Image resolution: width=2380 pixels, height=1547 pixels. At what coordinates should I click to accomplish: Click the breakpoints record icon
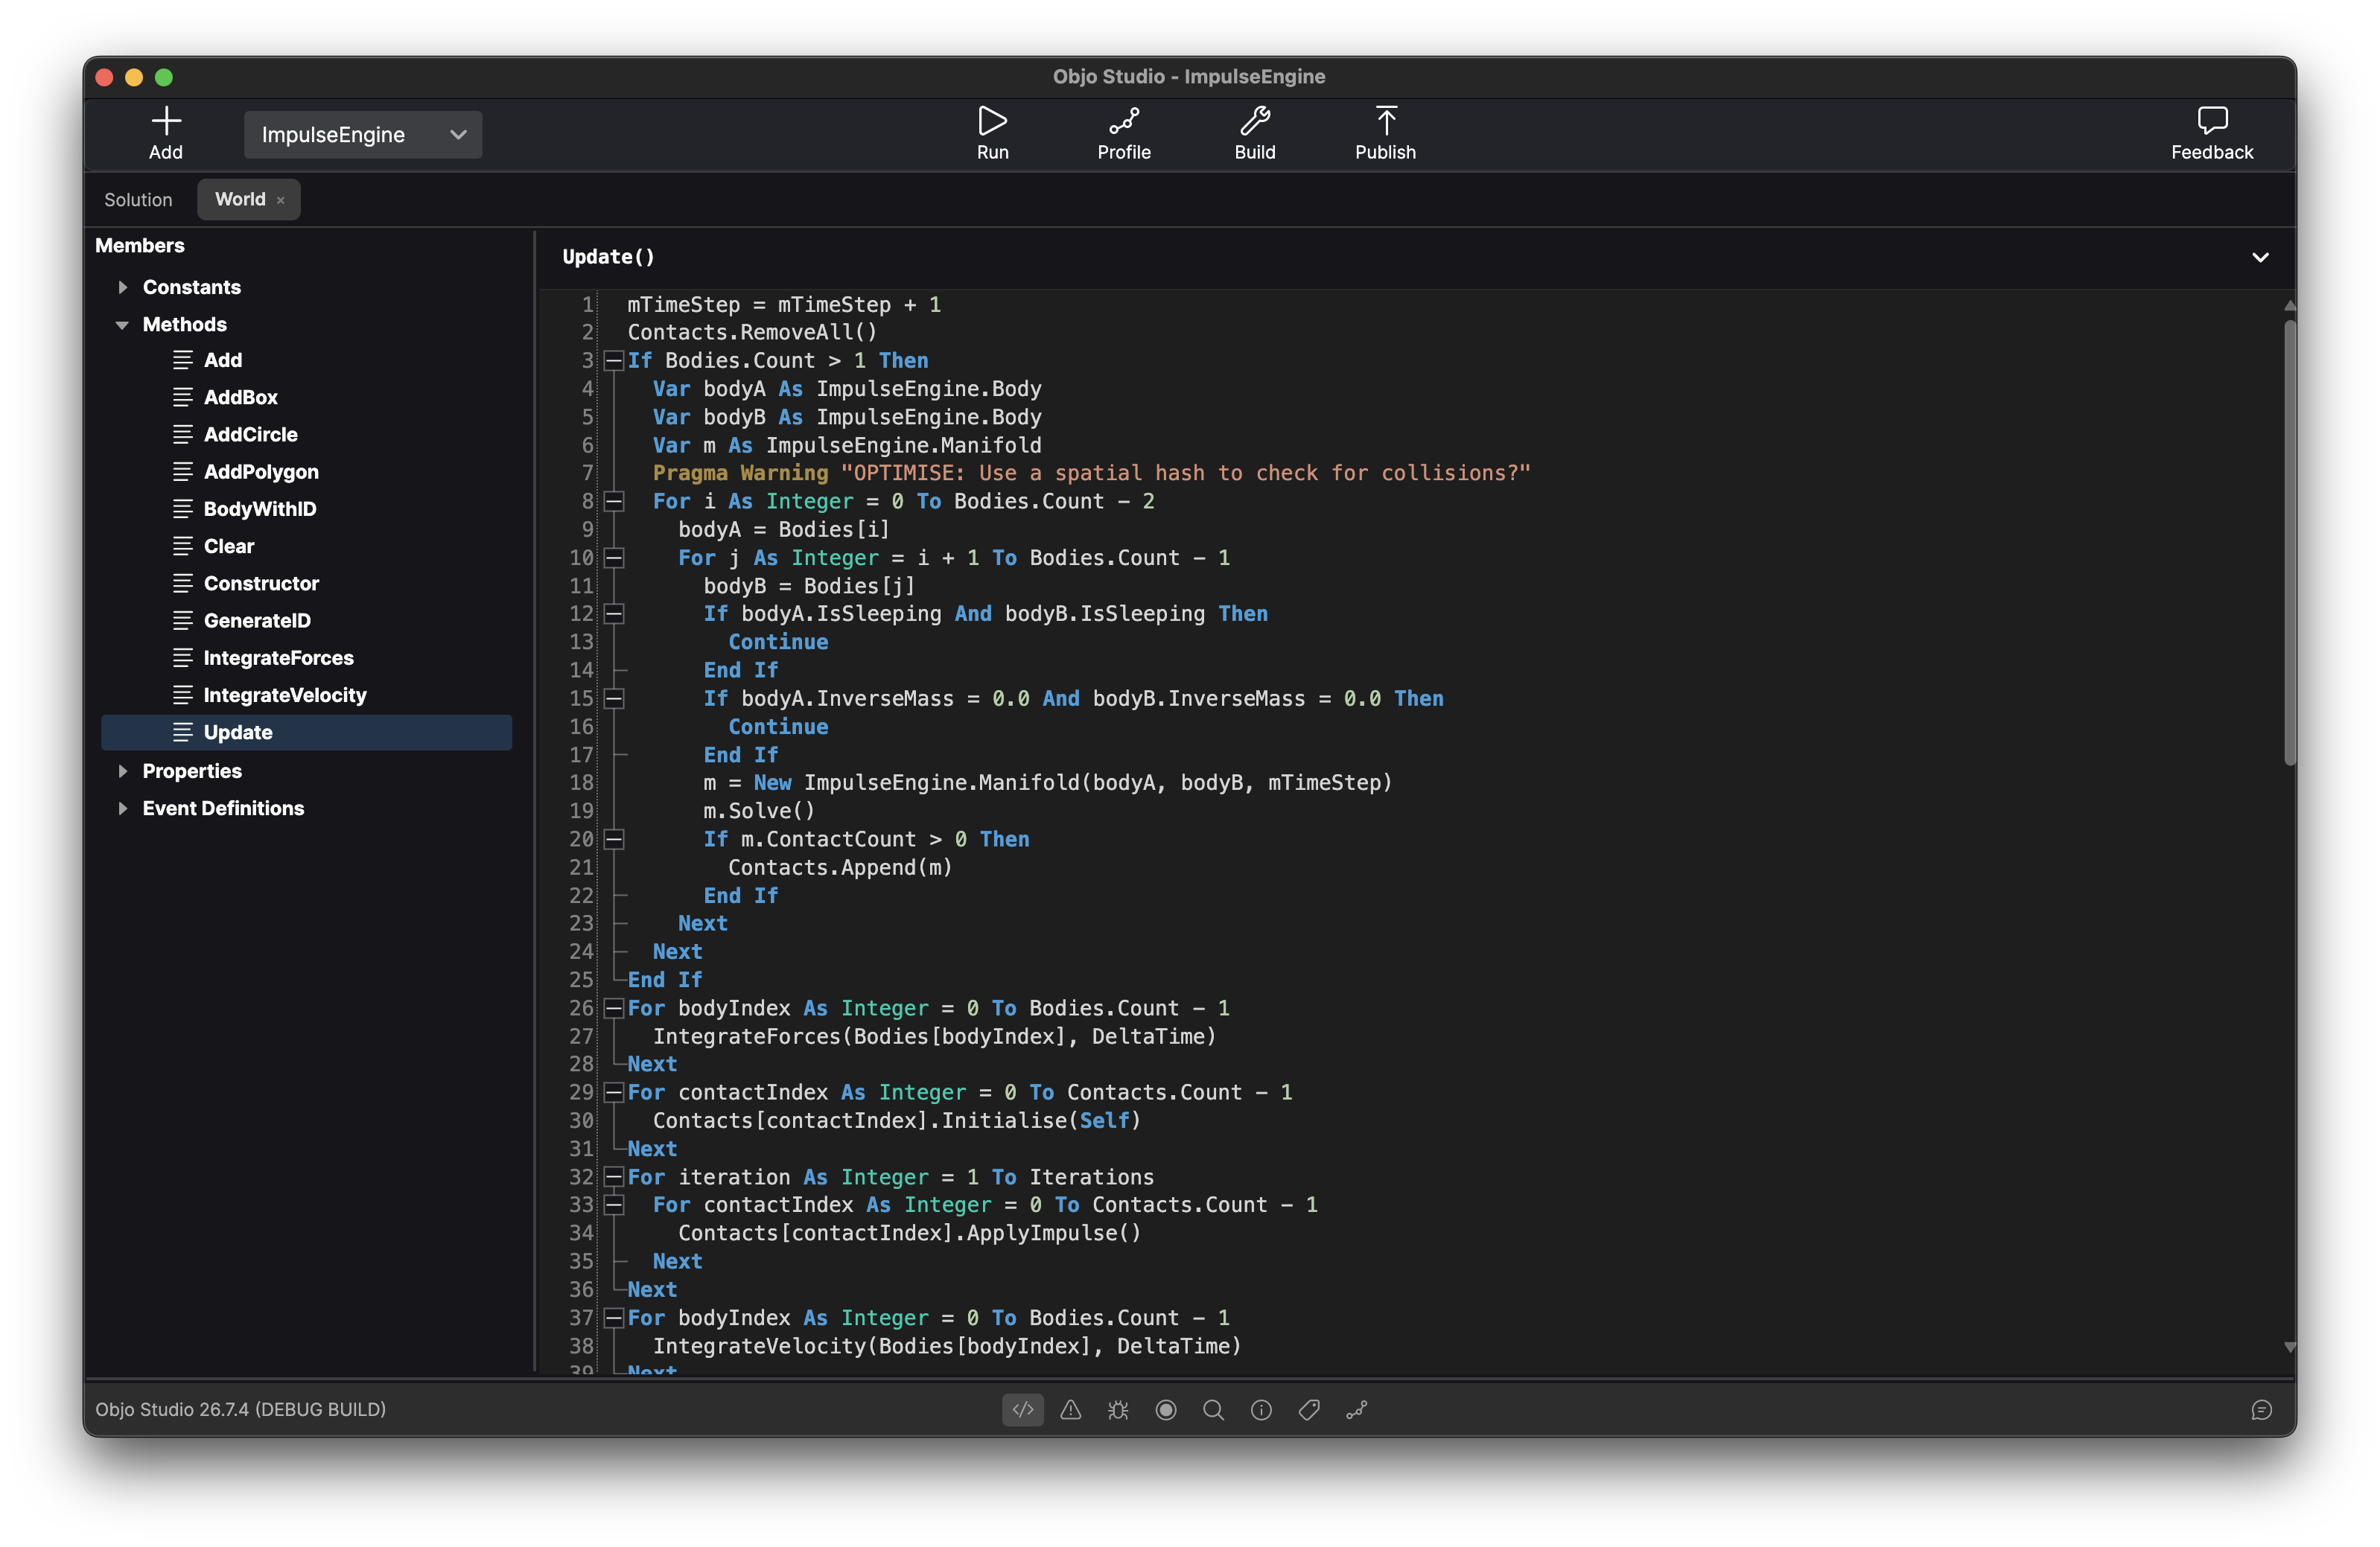click(1165, 1409)
